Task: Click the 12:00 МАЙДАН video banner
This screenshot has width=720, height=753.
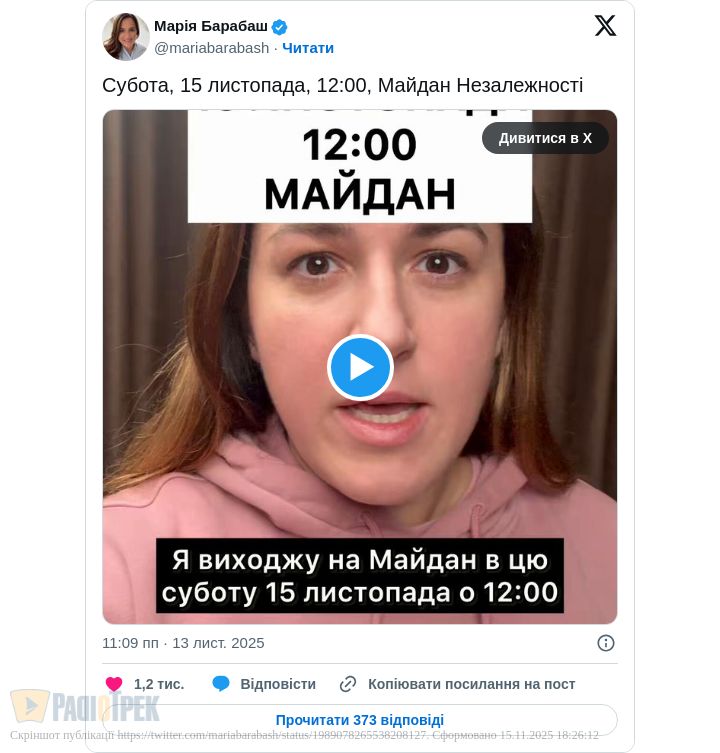Action: pos(360,167)
